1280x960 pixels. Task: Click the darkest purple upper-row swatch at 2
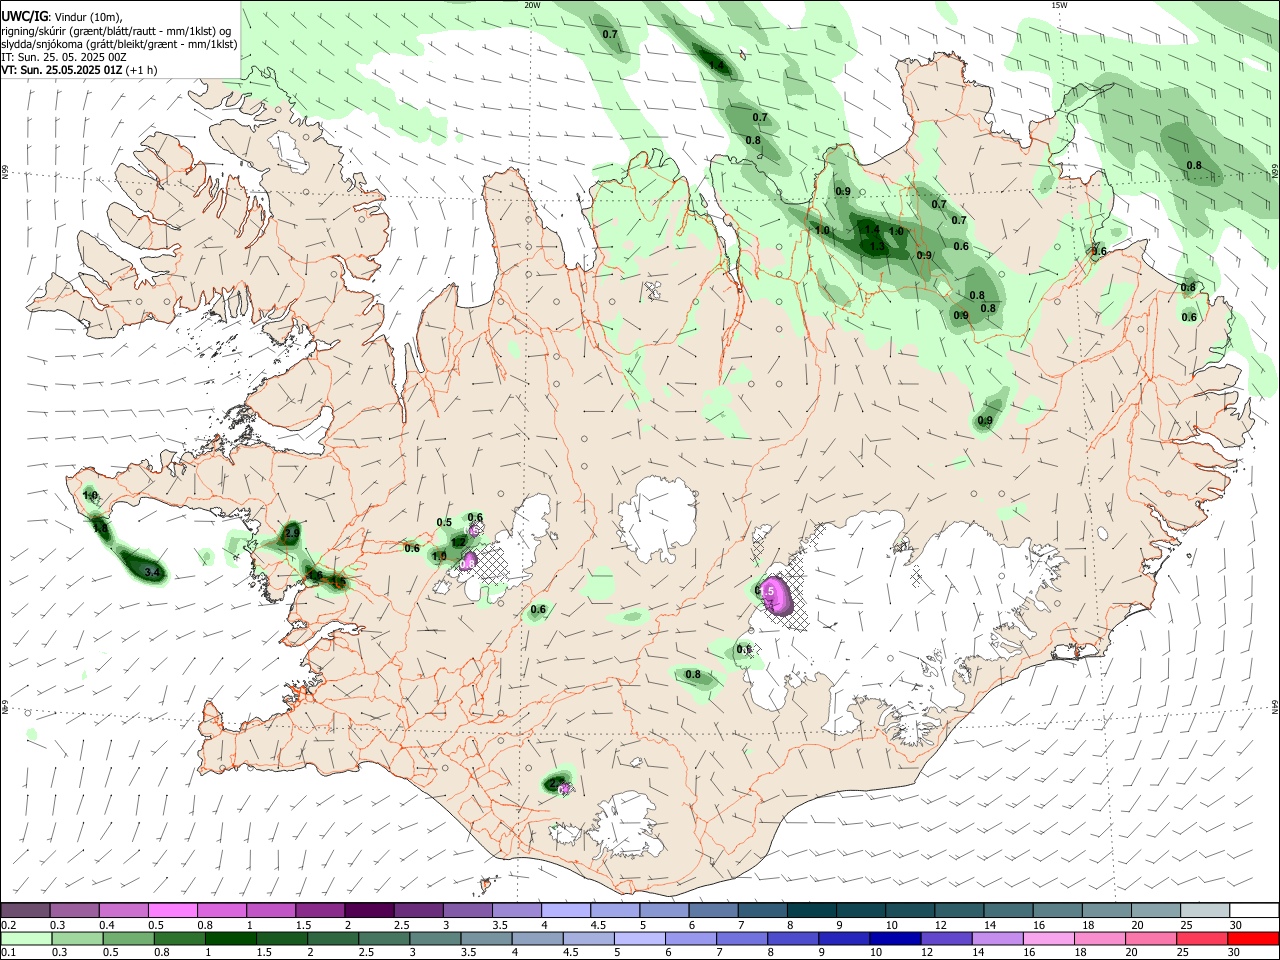[368, 910]
